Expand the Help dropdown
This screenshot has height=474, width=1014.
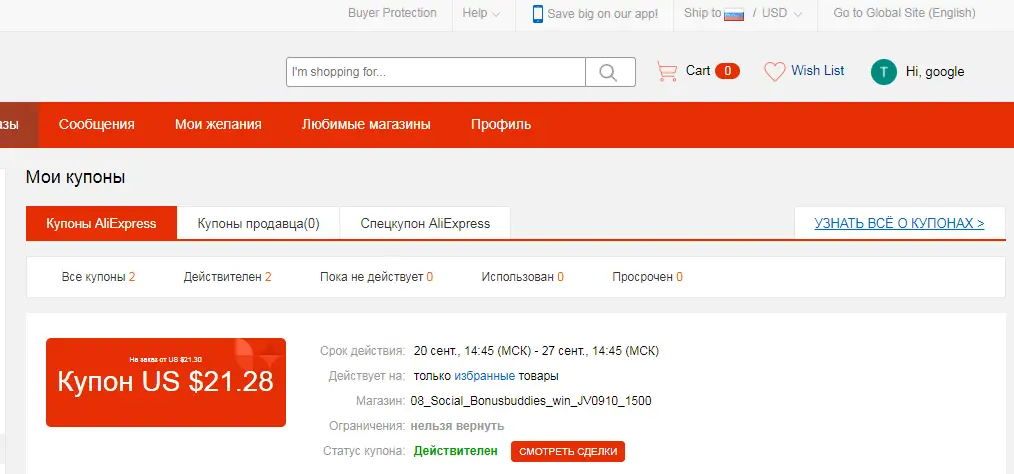tap(480, 13)
